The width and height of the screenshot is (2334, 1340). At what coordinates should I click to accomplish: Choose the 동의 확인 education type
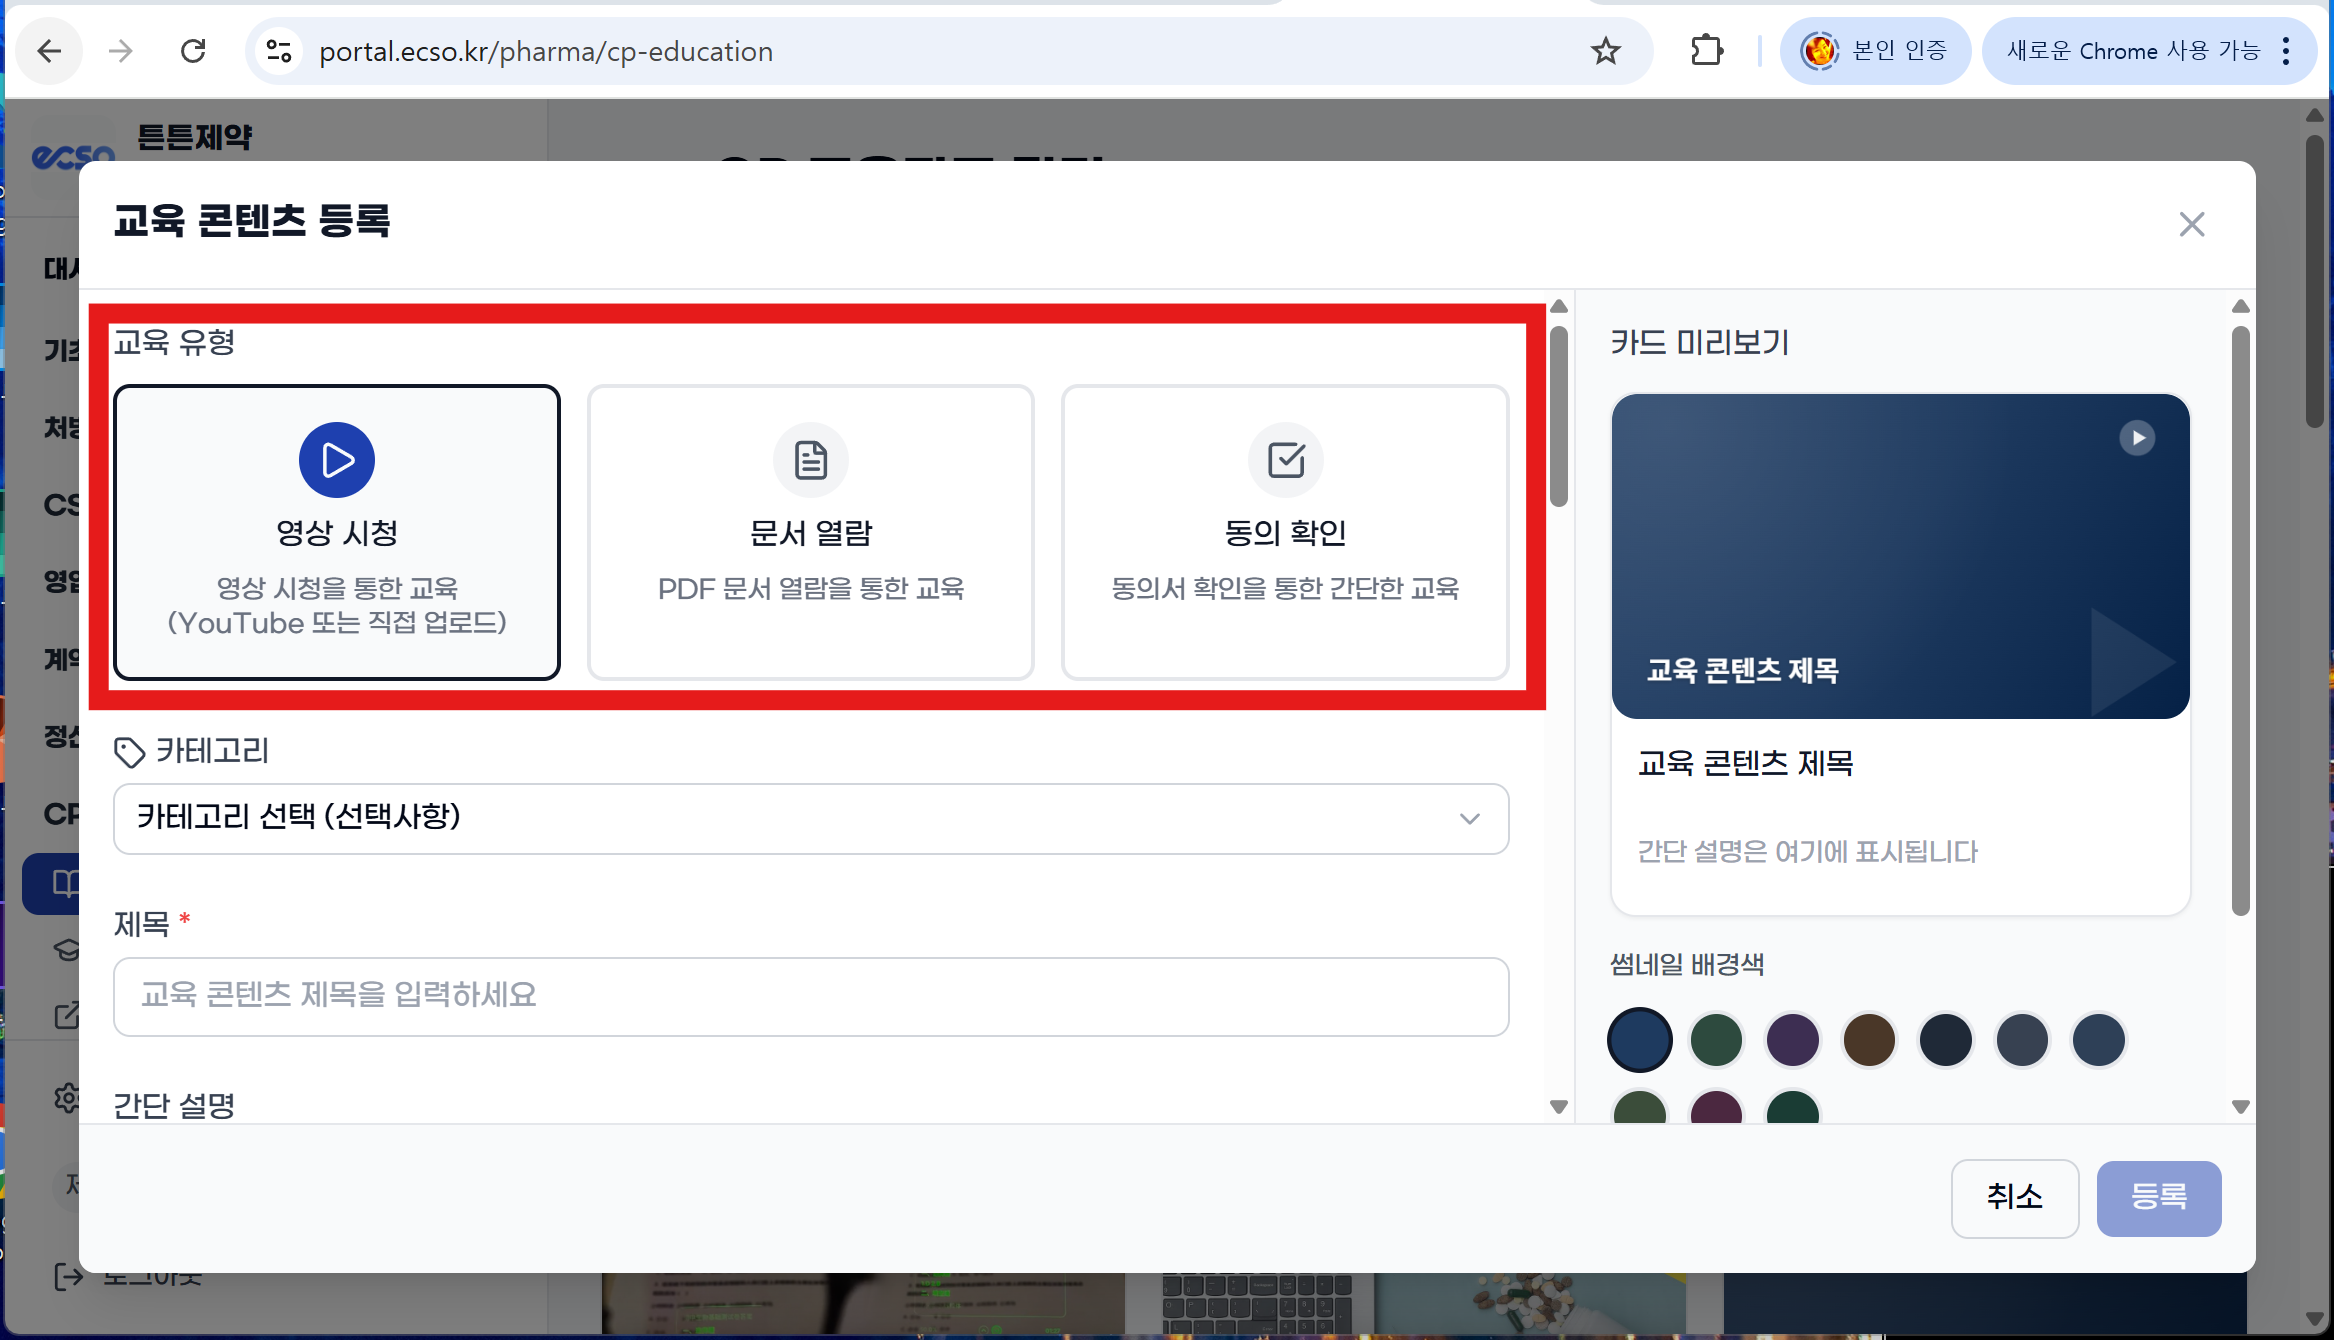(x=1285, y=532)
